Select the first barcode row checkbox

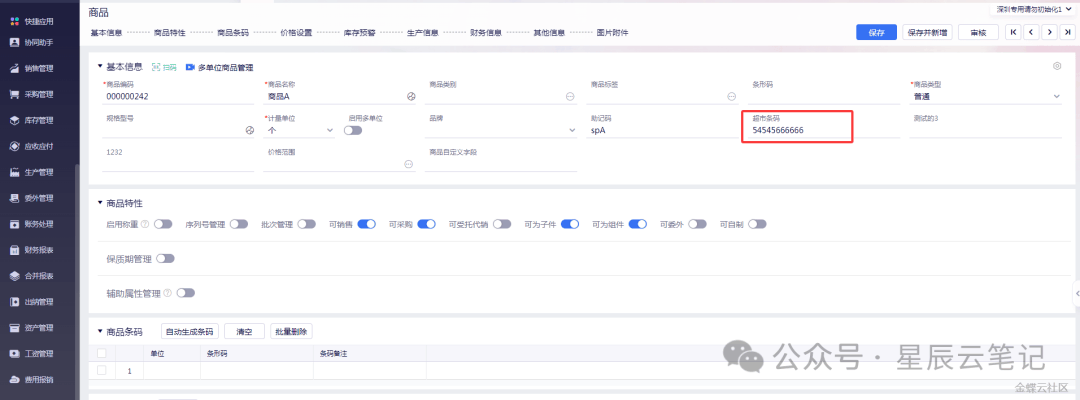101,370
